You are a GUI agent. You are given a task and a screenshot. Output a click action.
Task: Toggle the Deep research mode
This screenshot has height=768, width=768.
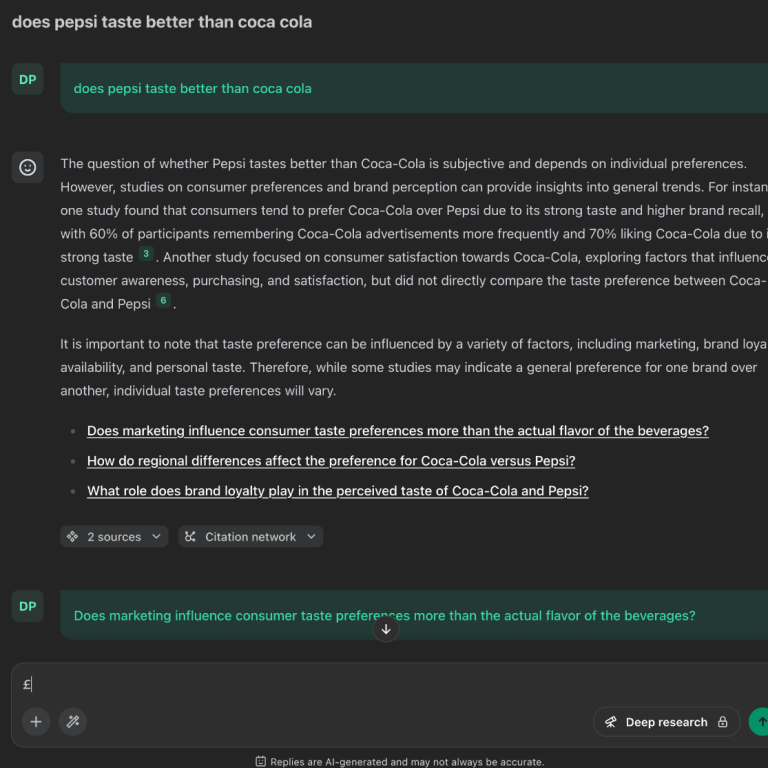click(x=666, y=722)
